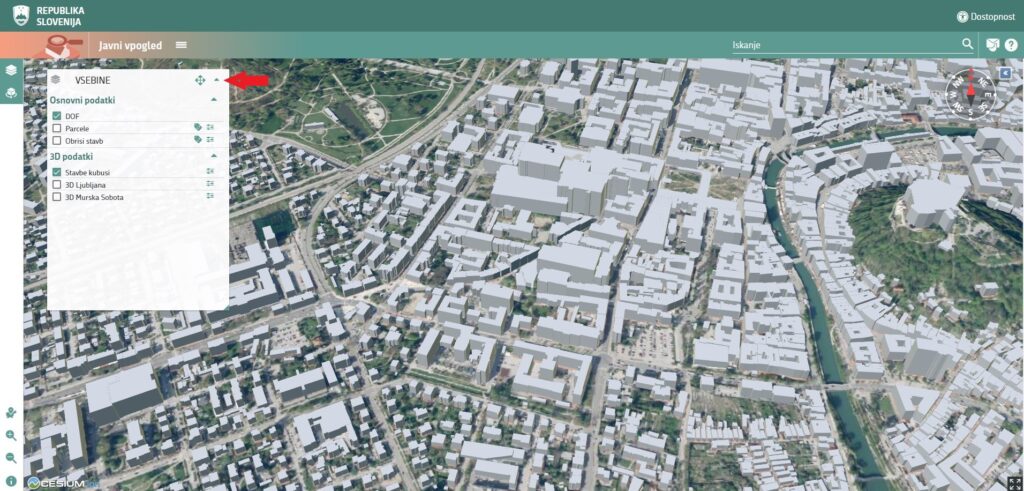Open the help question mark icon
Viewport: 1024px width, 491px height.
click(x=1011, y=45)
